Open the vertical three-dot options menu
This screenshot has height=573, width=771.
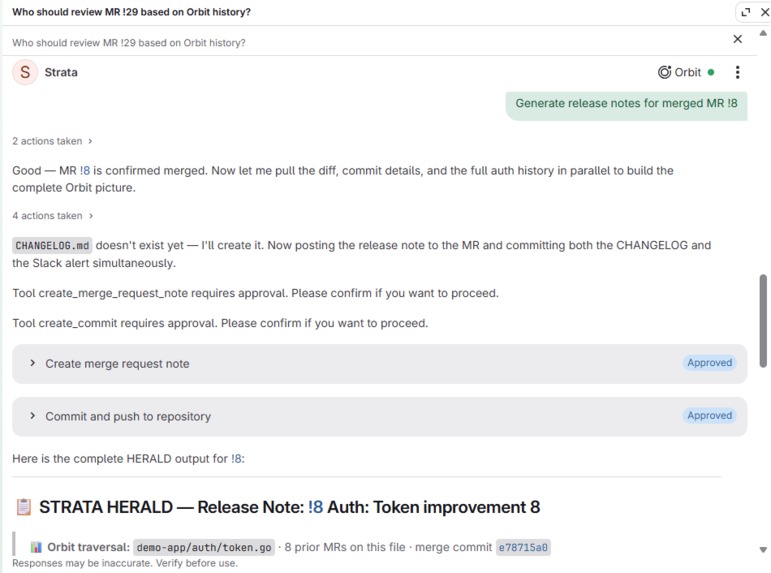(737, 72)
